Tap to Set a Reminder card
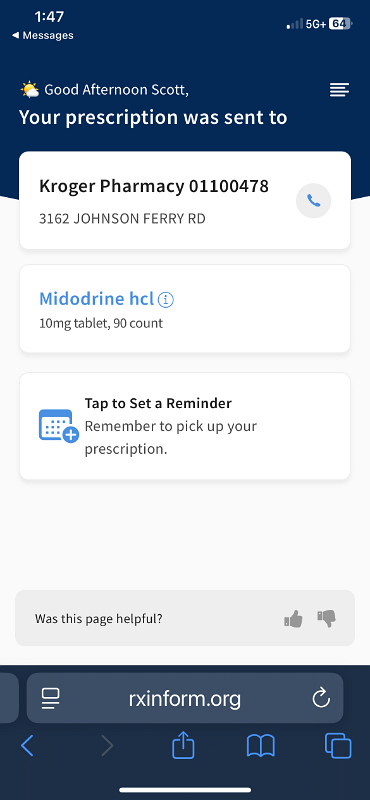The width and height of the screenshot is (370, 800). (x=185, y=427)
